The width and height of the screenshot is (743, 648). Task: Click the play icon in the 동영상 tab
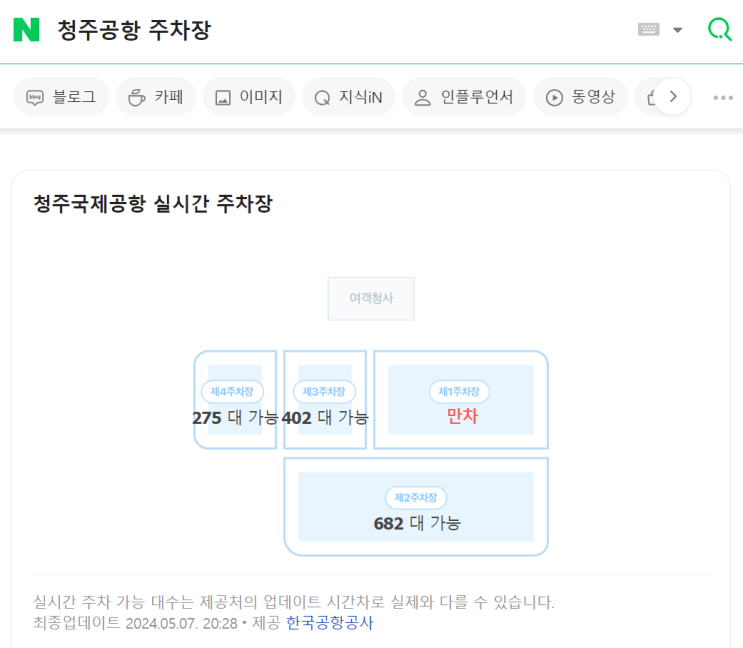tap(554, 98)
